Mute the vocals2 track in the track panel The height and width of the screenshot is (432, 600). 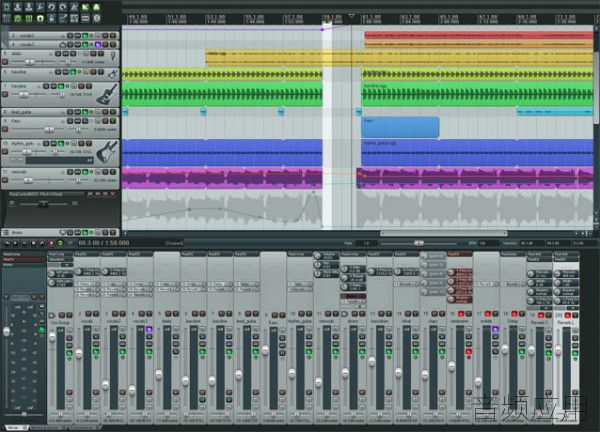click(x=105, y=36)
